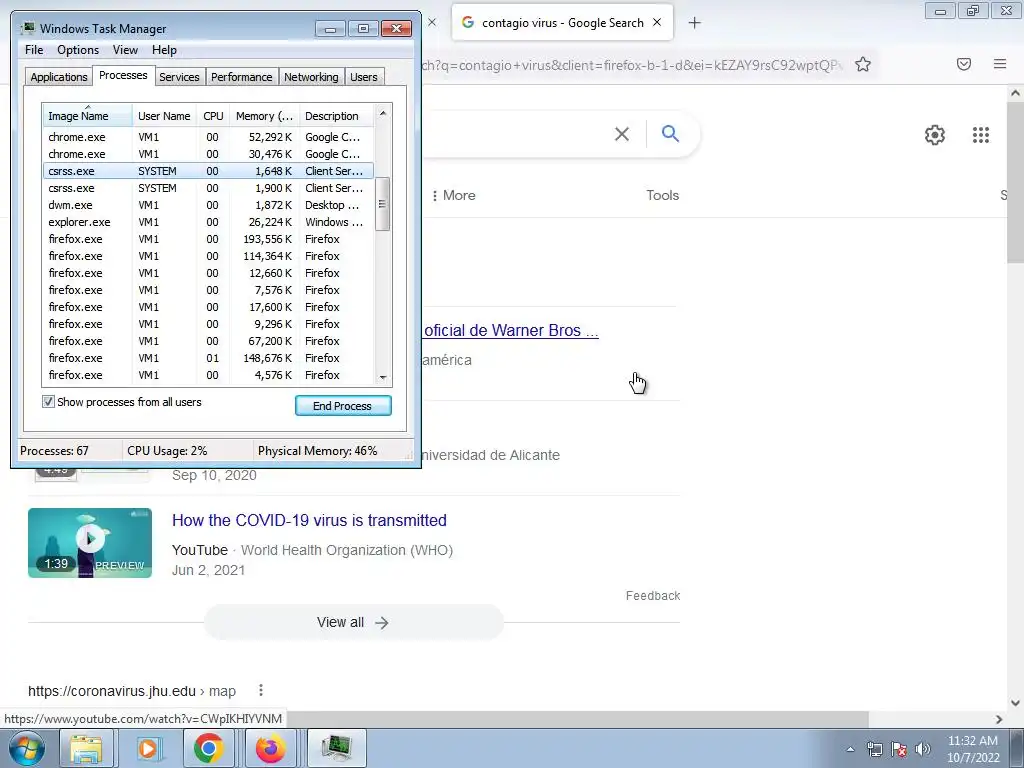Click the process list scroll down arrow

[x=383, y=377]
